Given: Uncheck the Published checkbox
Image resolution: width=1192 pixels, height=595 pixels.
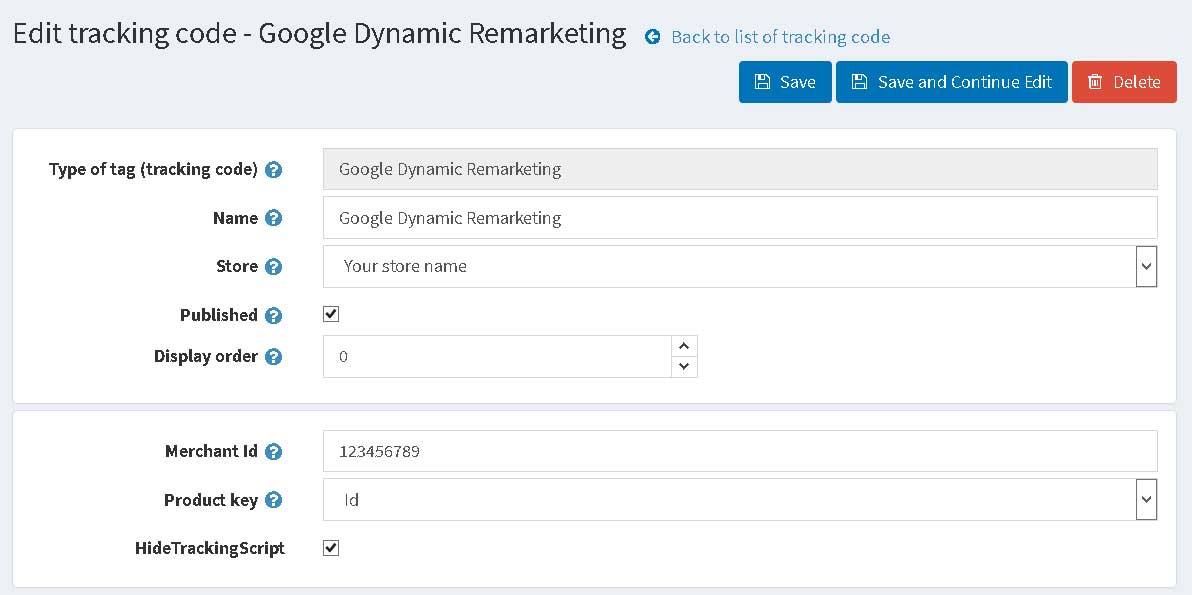Looking at the screenshot, I should coord(331,314).
